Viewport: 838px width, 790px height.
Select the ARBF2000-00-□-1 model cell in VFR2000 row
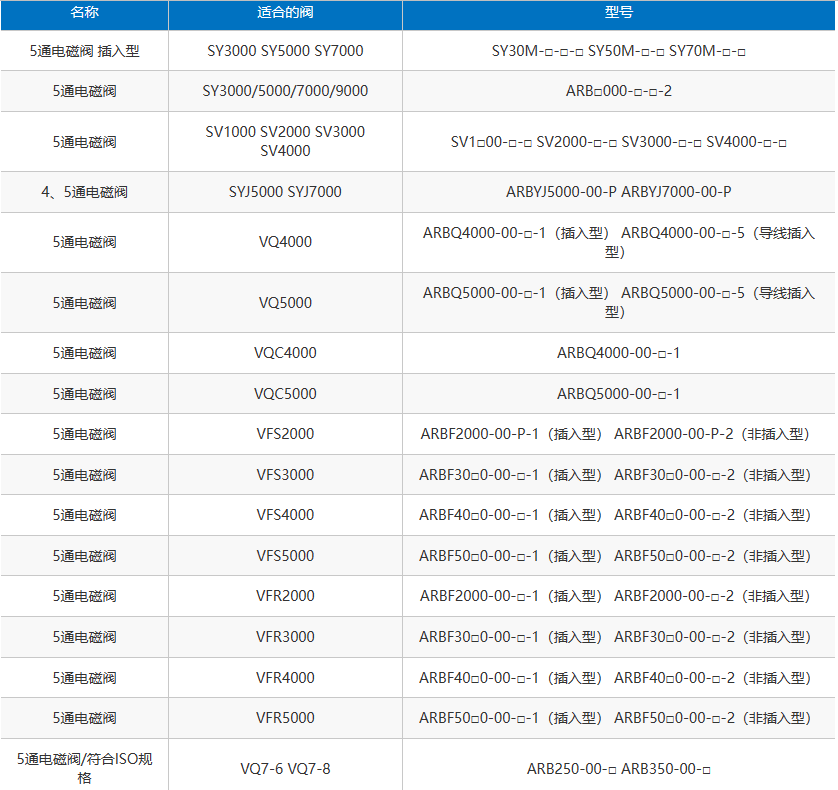coord(618,596)
